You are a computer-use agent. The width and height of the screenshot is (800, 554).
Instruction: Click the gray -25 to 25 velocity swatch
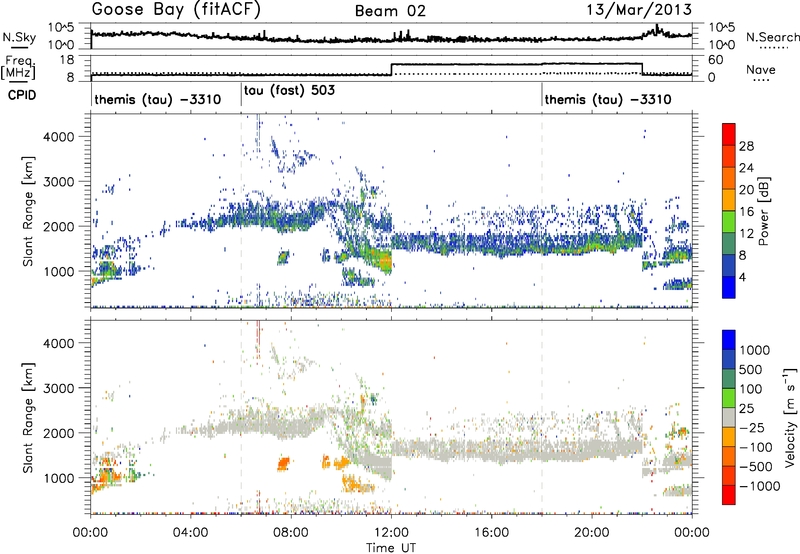pos(729,418)
